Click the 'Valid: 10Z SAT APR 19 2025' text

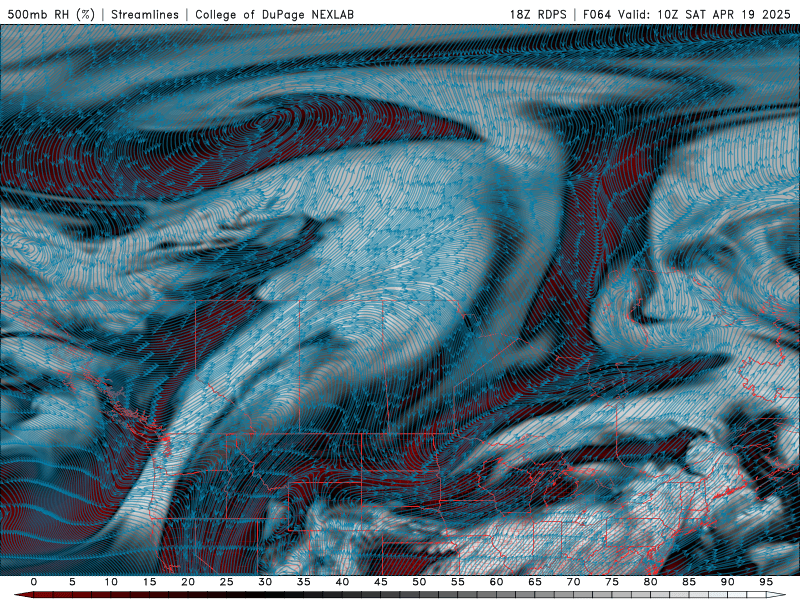click(705, 14)
